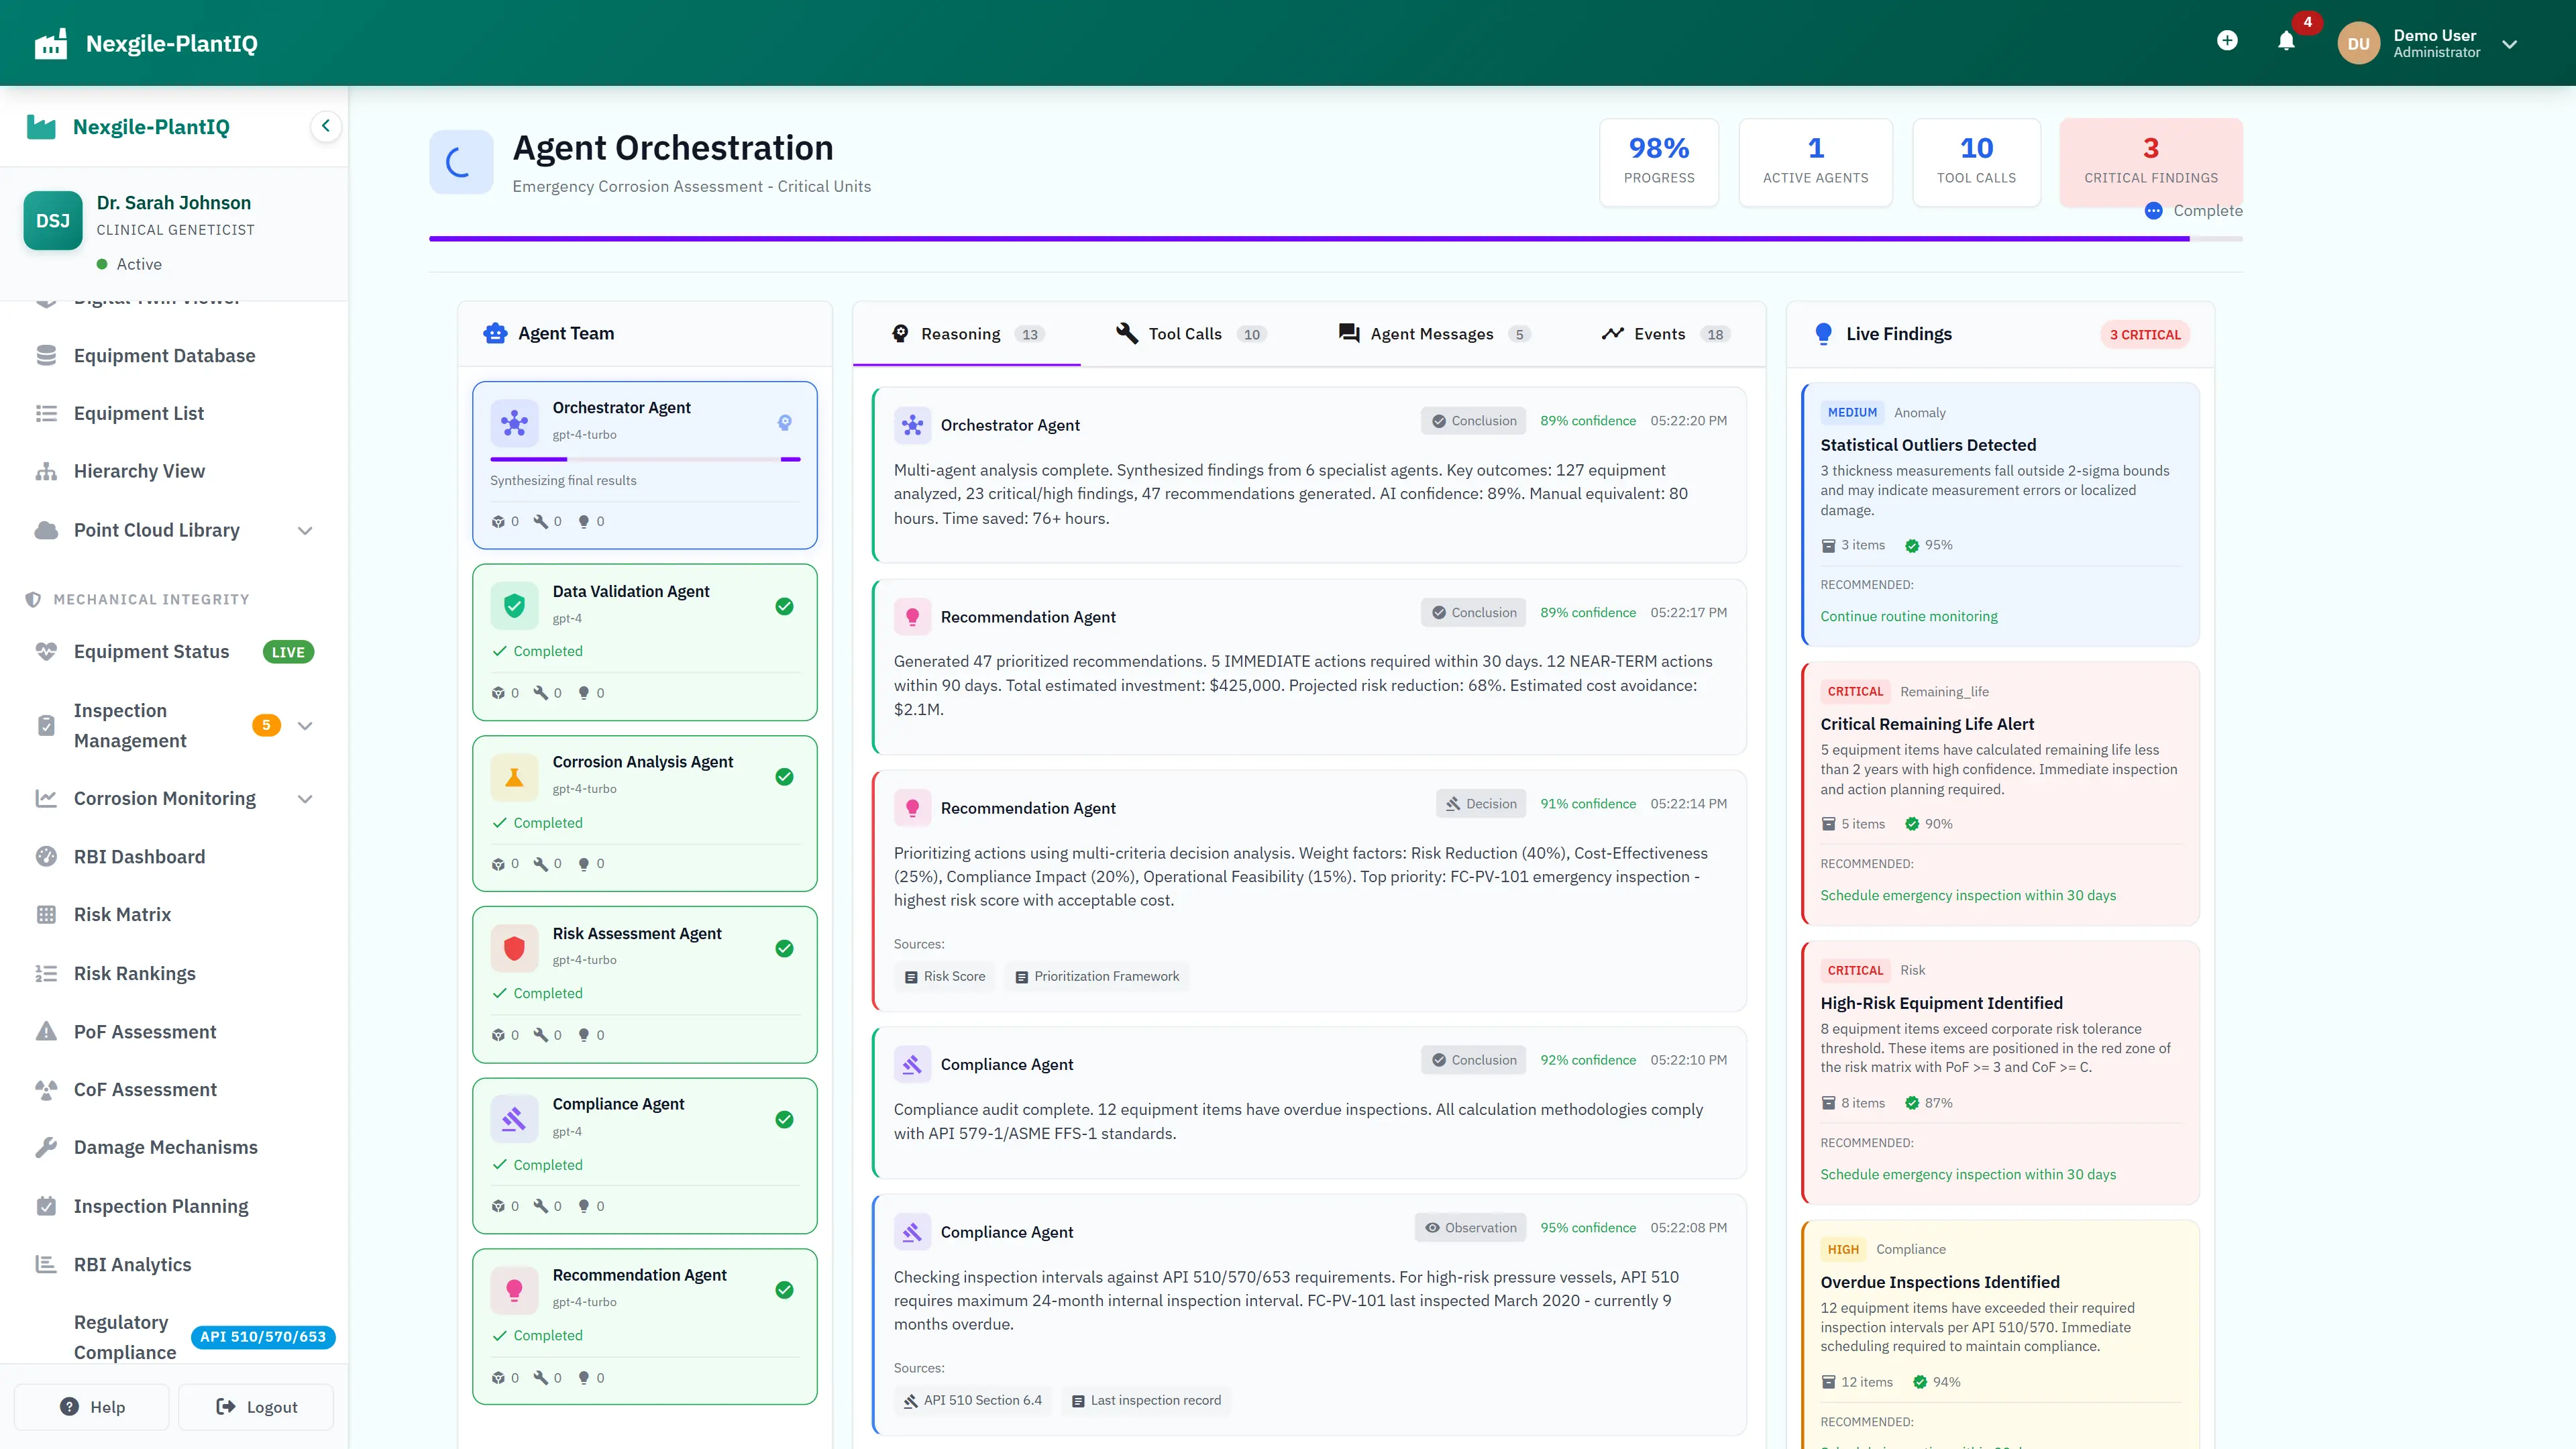
Task: Click Dr. Sarah Johnson's DSJ avatar
Action: (x=53, y=220)
